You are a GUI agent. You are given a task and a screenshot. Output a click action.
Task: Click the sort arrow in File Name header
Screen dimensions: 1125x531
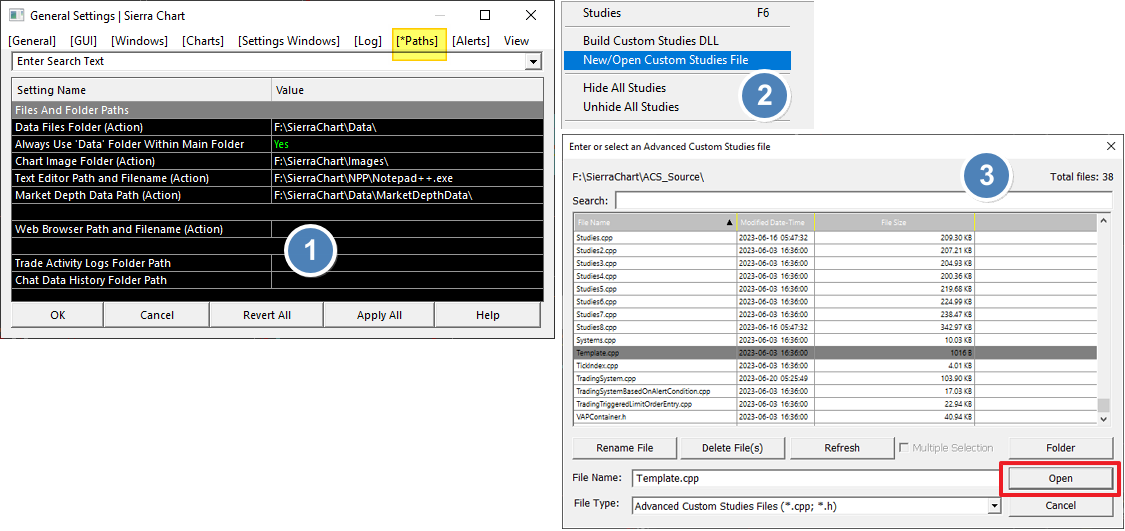click(730, 222)
